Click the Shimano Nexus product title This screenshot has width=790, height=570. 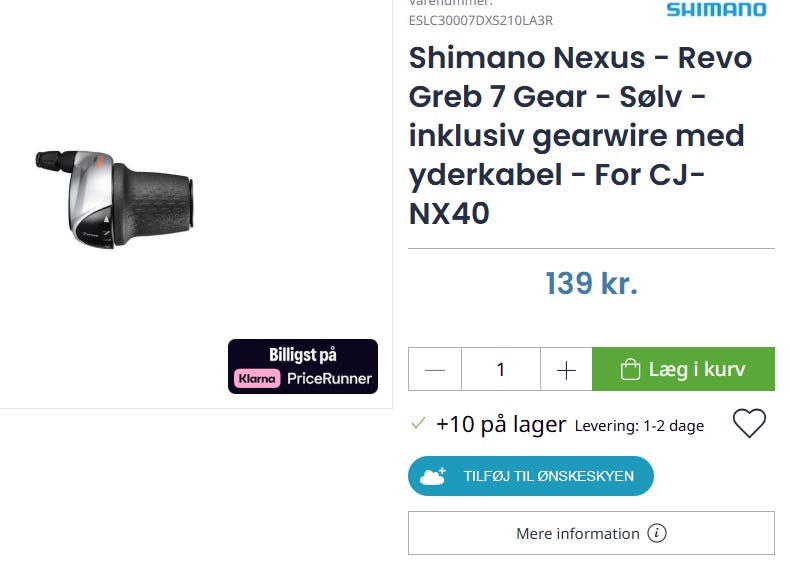tap(580, 135)
